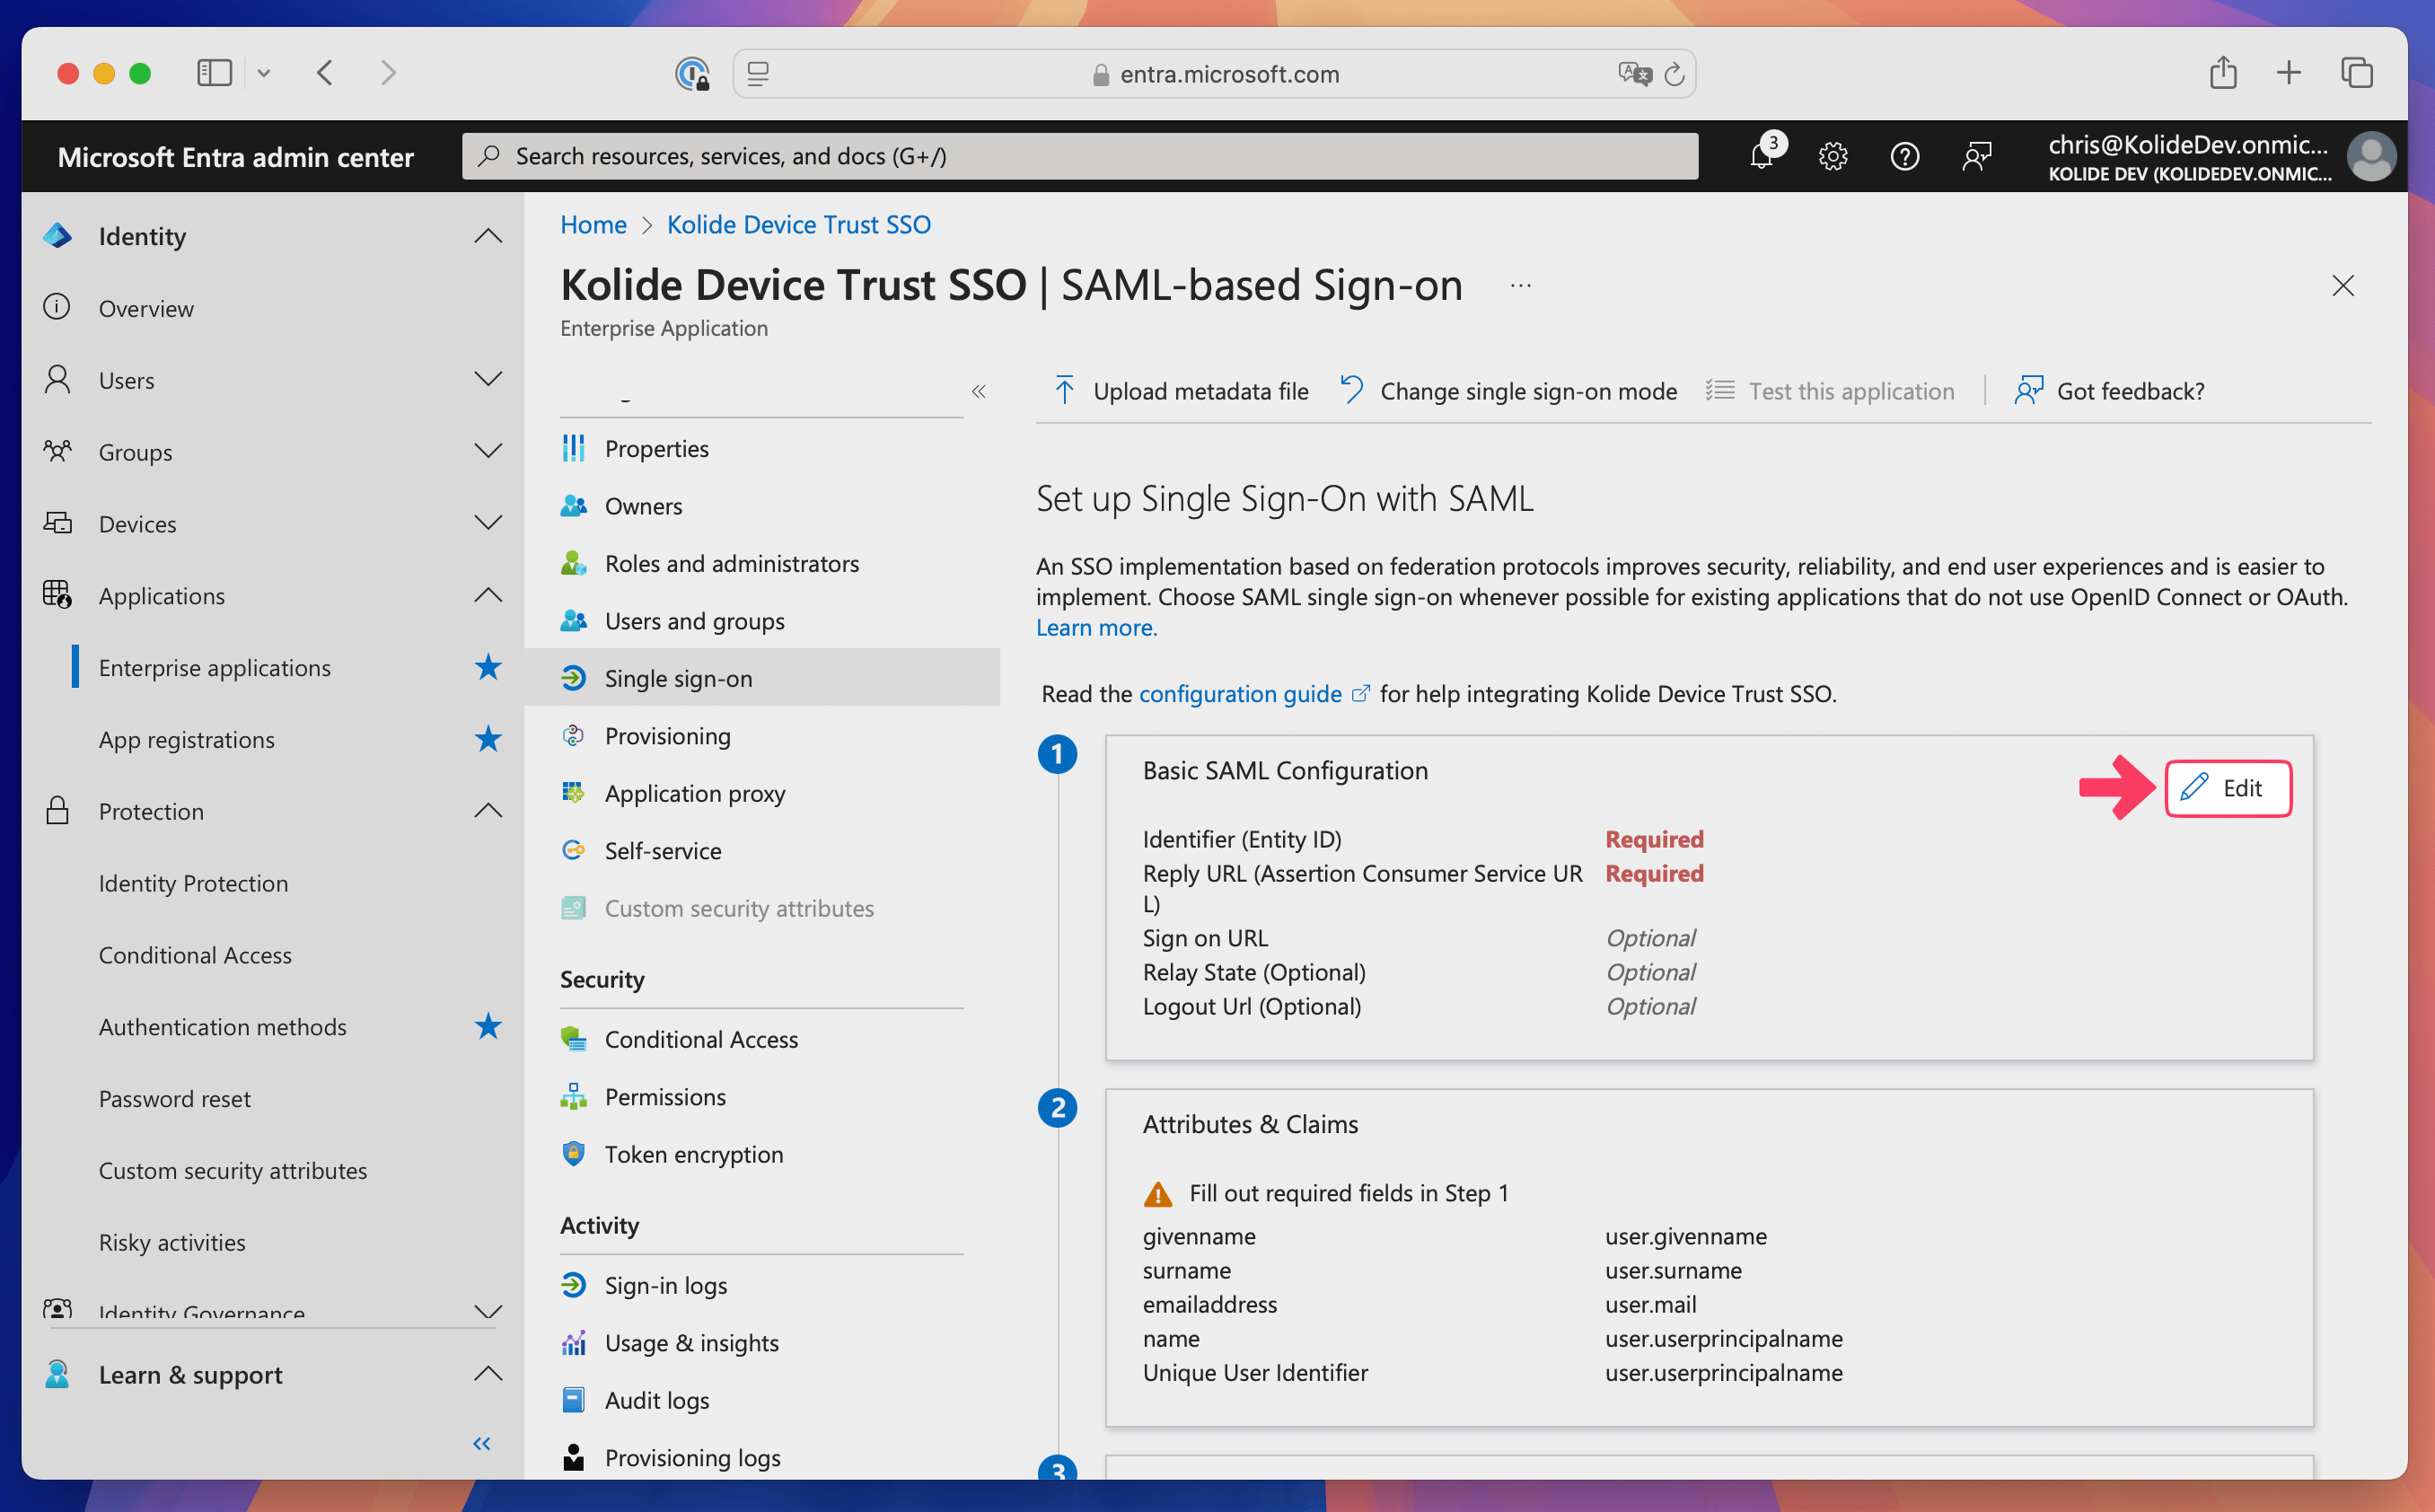Collapse the Protection sidebar section

487,810
